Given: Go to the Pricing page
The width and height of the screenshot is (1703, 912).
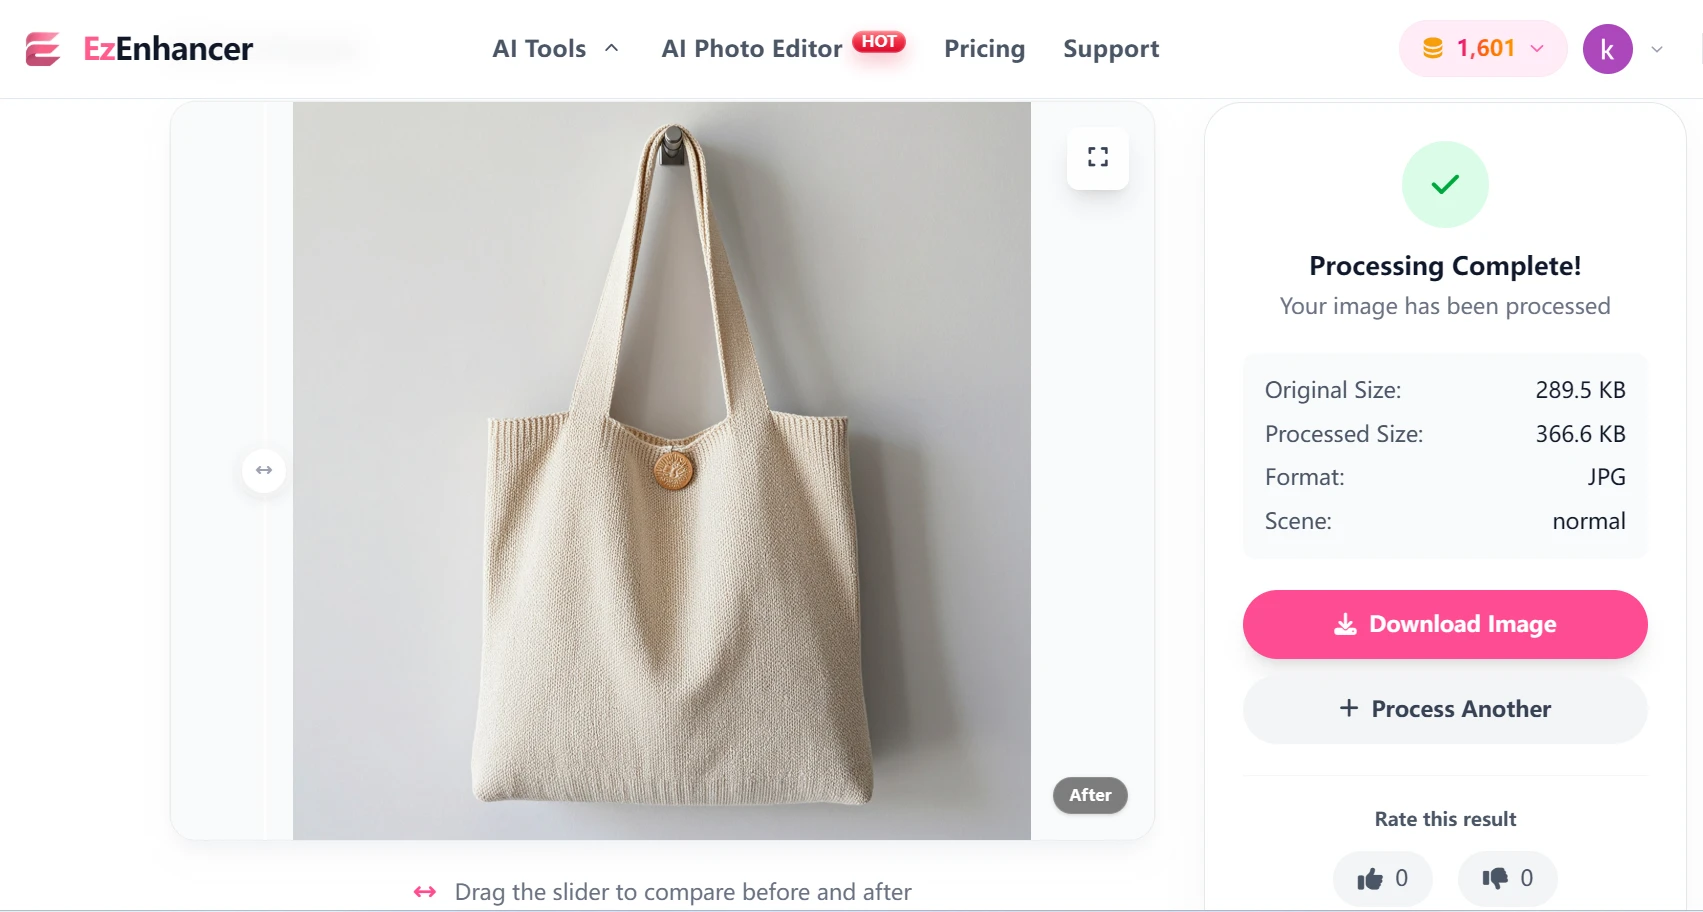Looking at the screenshot, I should click(984, 49).
